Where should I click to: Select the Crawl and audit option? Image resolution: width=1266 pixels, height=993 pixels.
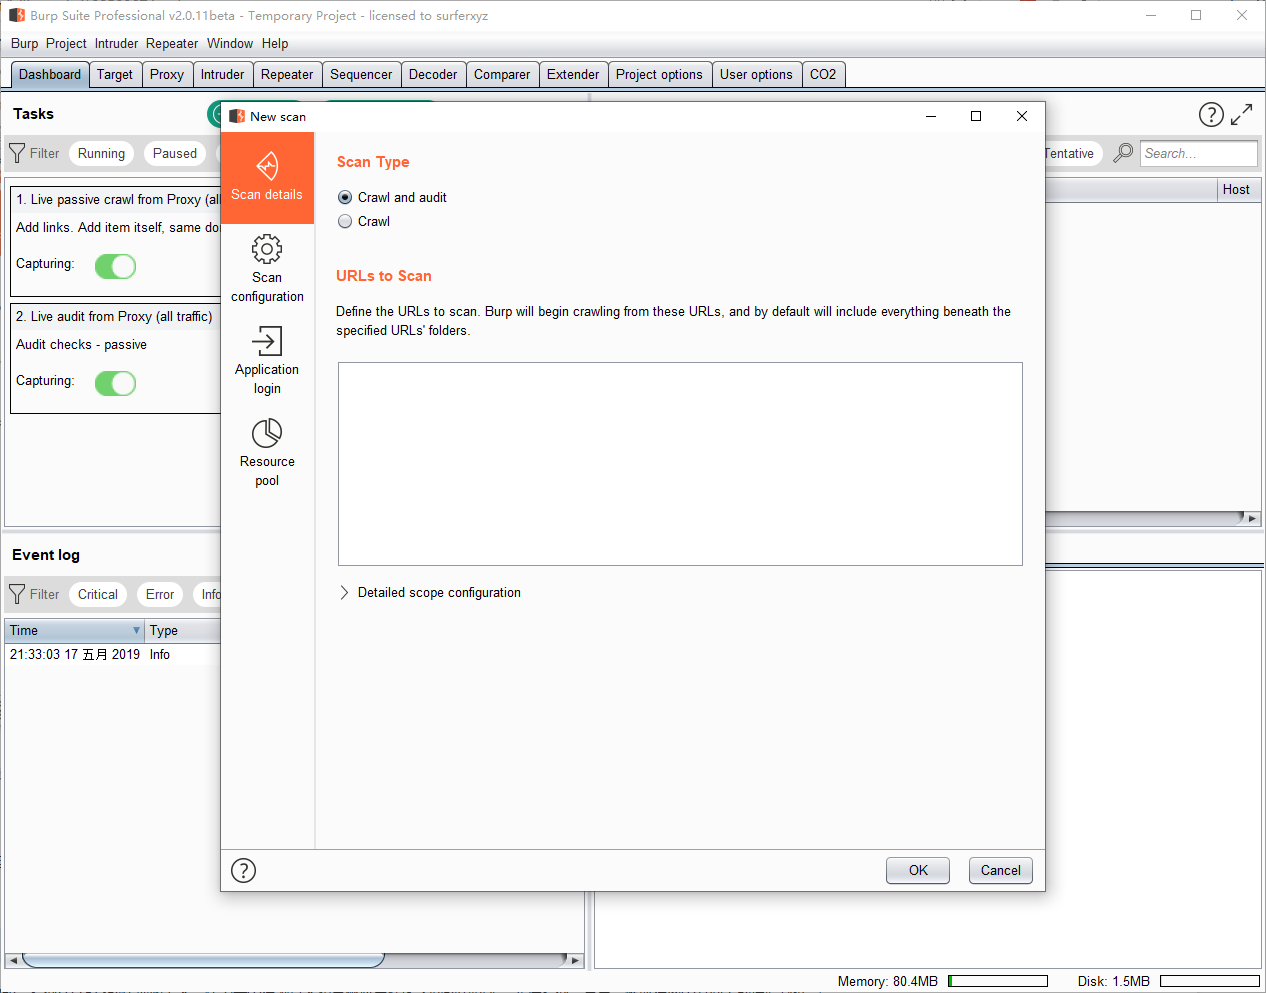tap(345, 198)
